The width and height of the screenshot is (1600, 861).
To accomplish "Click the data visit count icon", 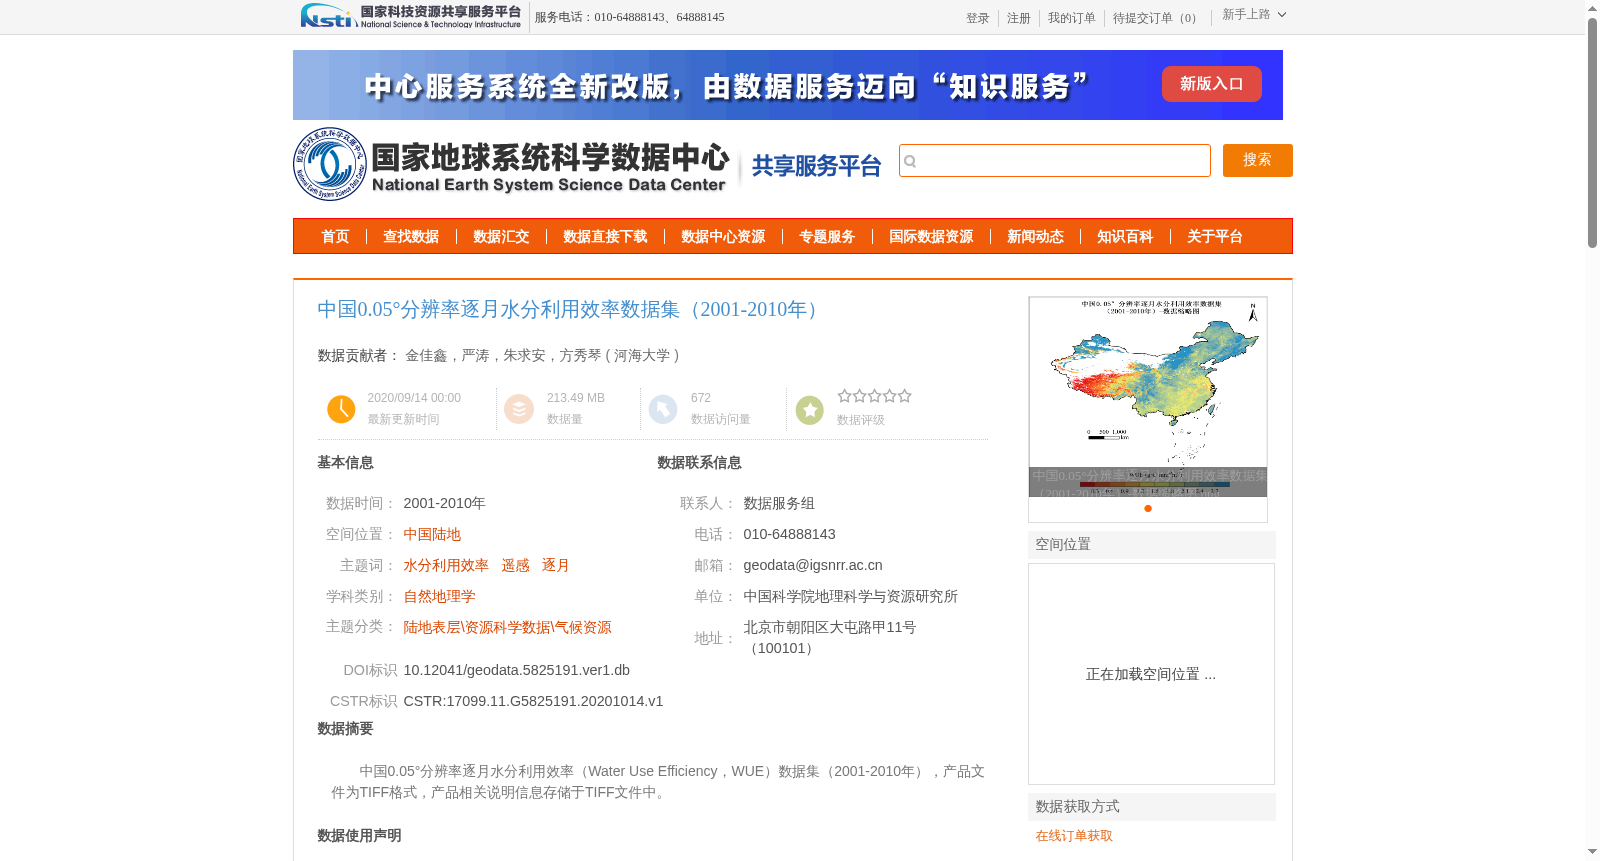I will pos(663,409).
